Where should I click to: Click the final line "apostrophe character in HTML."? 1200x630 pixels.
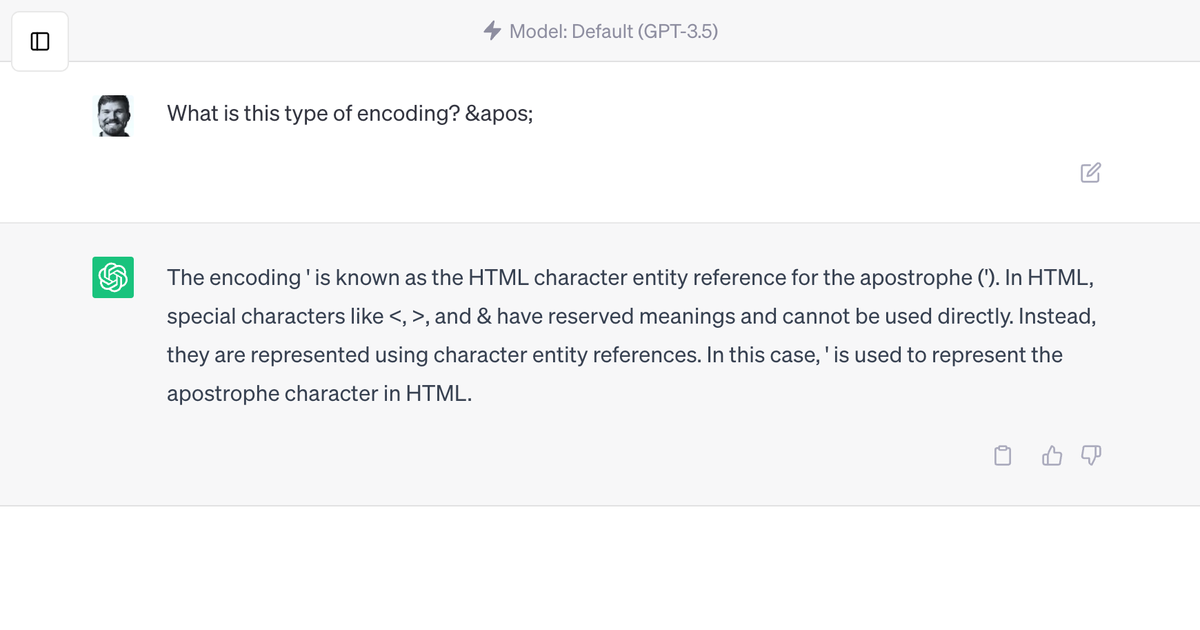coord(318,394)
